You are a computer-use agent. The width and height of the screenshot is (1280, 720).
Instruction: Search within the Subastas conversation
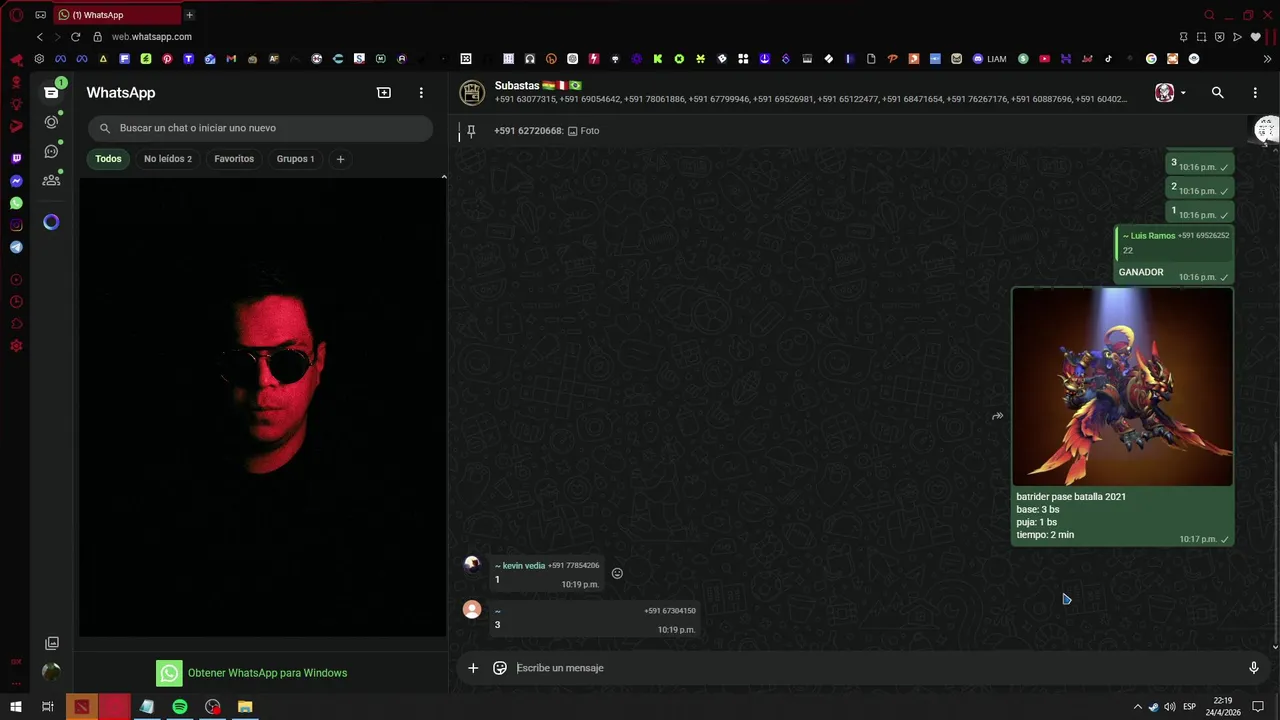(1217, 93)
